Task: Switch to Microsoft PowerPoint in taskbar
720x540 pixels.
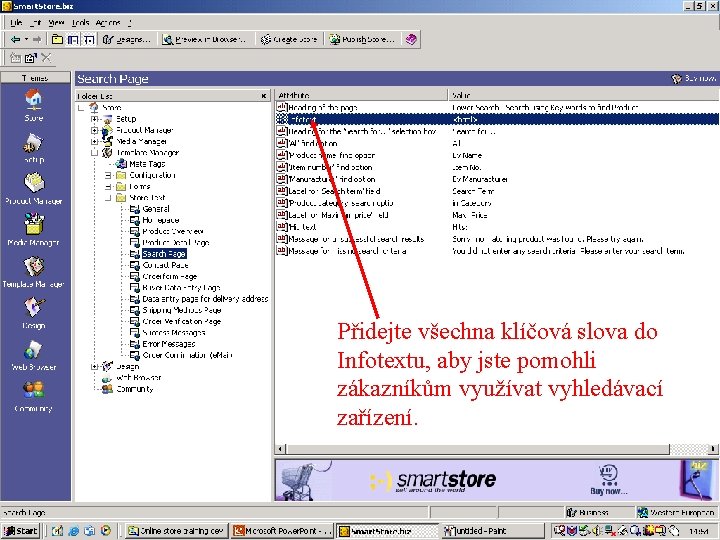Action: tap(282, 531)
